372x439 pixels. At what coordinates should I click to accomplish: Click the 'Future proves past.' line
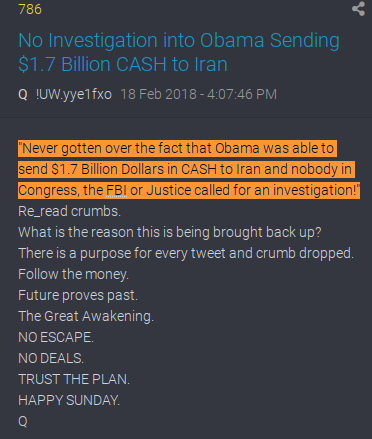(x=78, y=295)
